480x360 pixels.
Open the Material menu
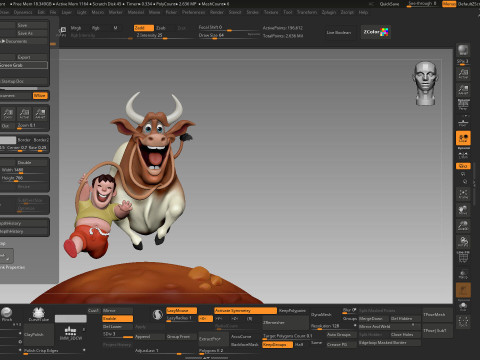point(135,12)
